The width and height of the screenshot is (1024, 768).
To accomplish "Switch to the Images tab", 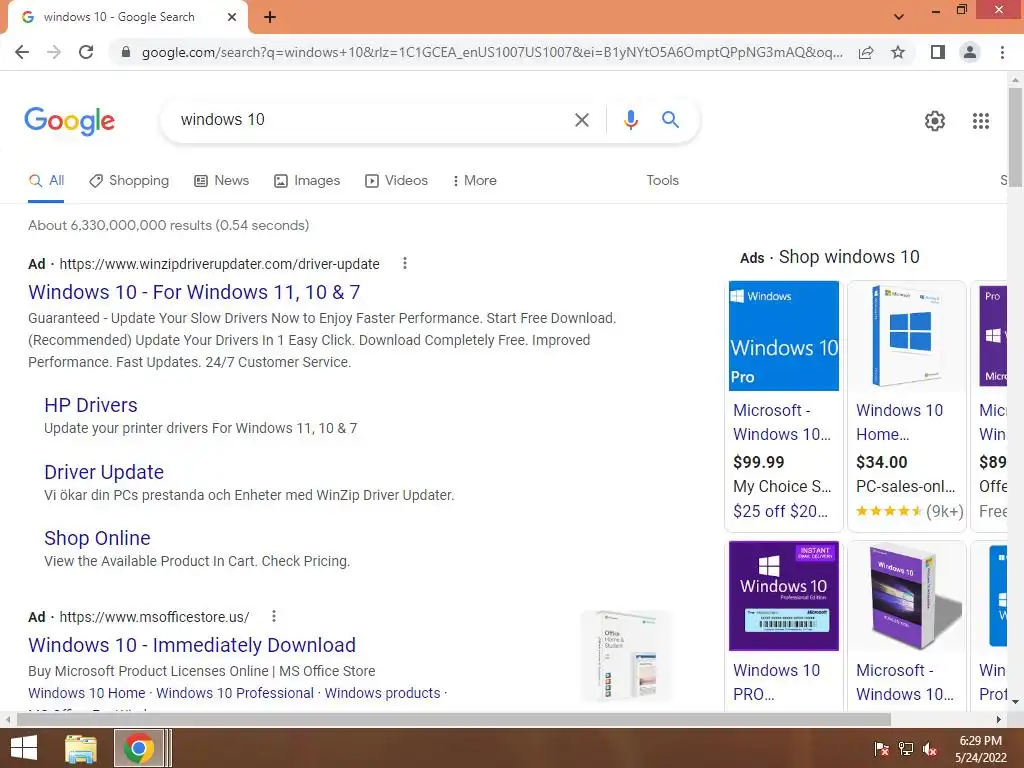I will click(x=308, y=181).
